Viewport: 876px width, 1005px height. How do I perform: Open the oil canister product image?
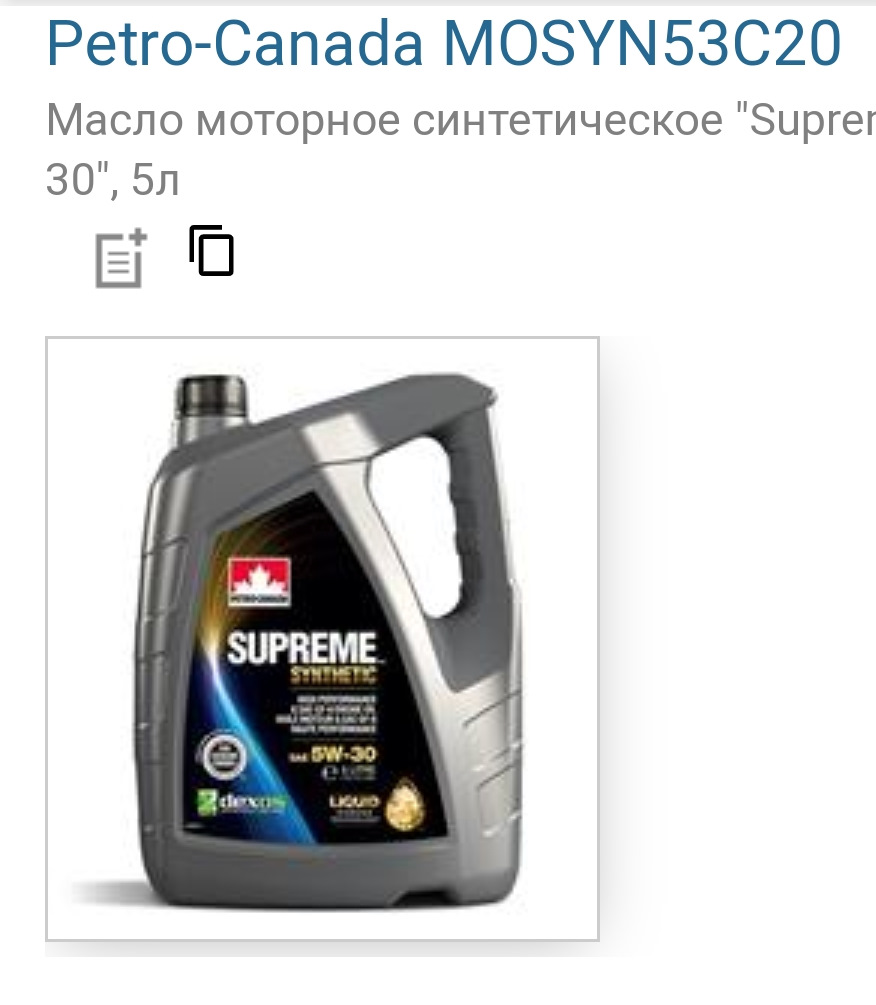point(322,638)
